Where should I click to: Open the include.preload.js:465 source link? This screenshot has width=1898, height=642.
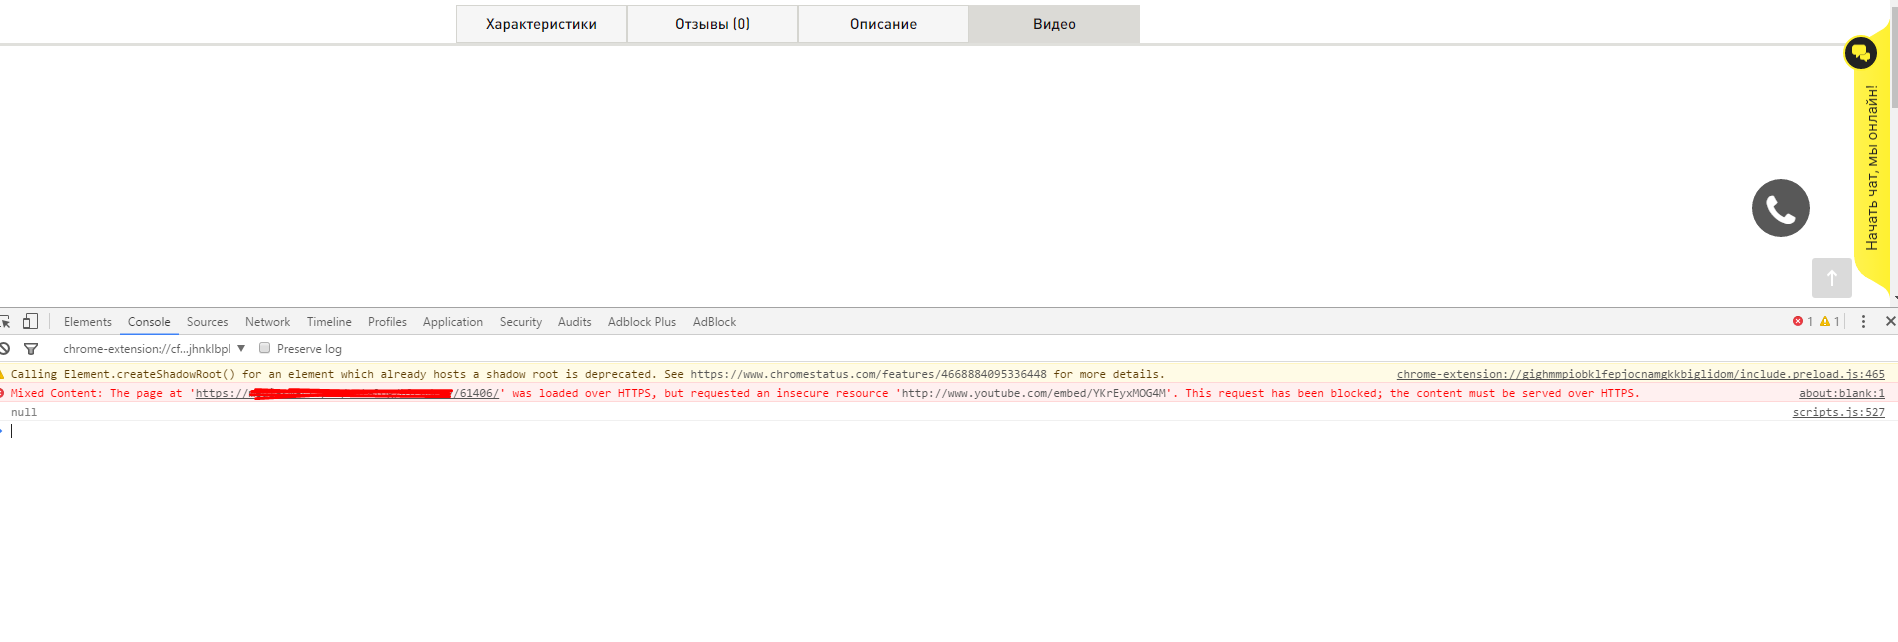click(1640, 374)
